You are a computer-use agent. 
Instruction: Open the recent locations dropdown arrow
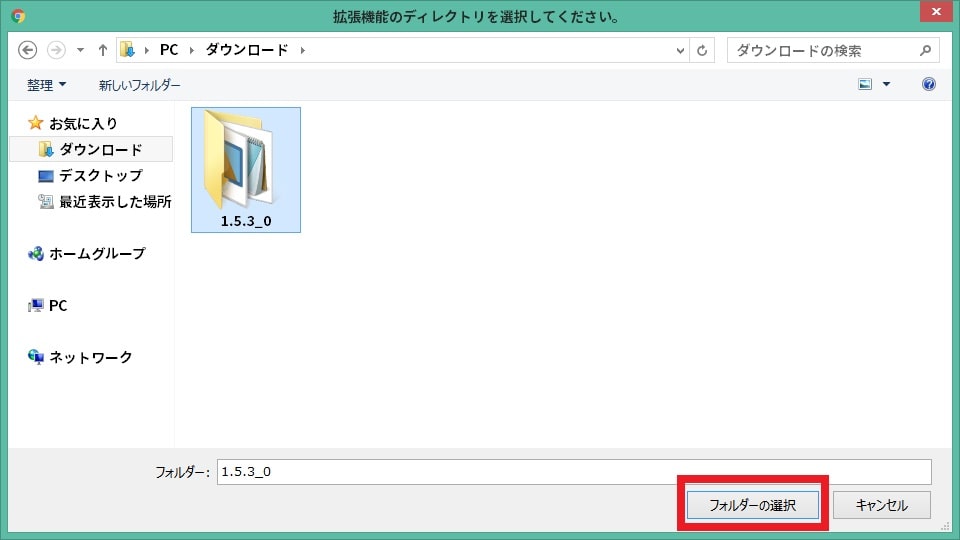(x=80, y=50)
